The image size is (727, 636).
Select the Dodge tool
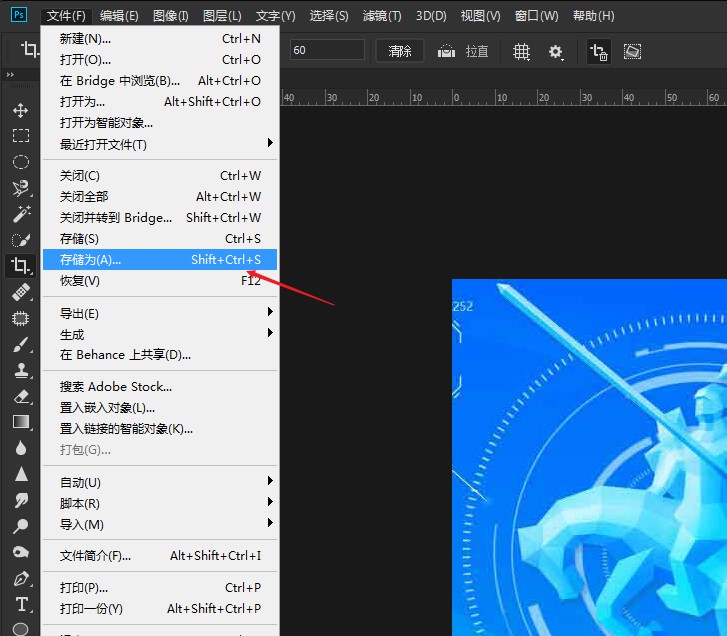click(20, 526)
